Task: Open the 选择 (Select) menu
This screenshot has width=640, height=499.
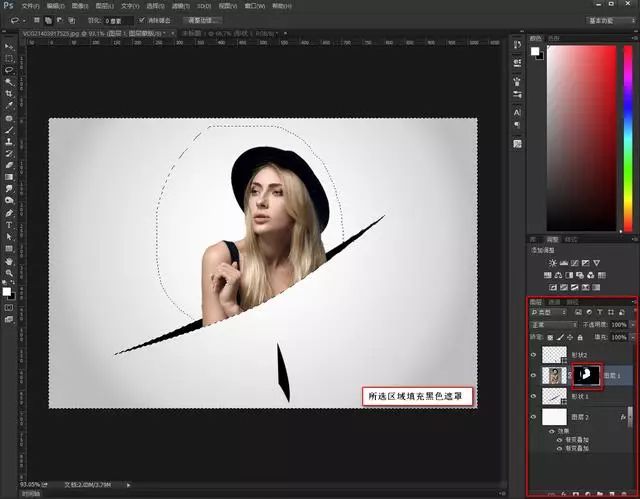Action: (x=155, y=6)
